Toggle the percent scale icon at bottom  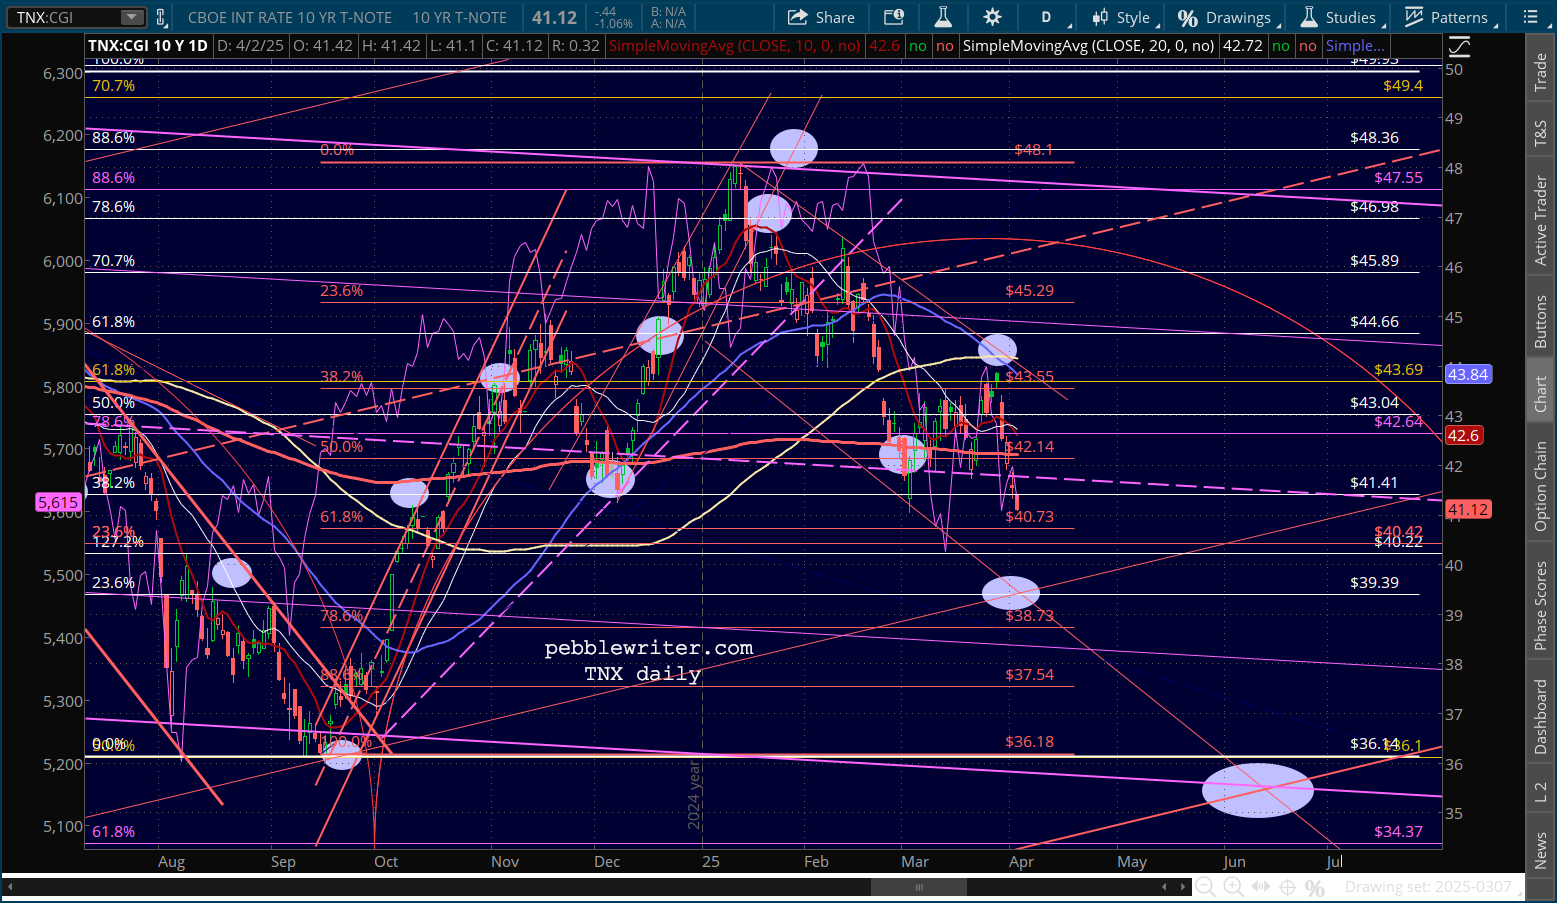coord(1315,887)
